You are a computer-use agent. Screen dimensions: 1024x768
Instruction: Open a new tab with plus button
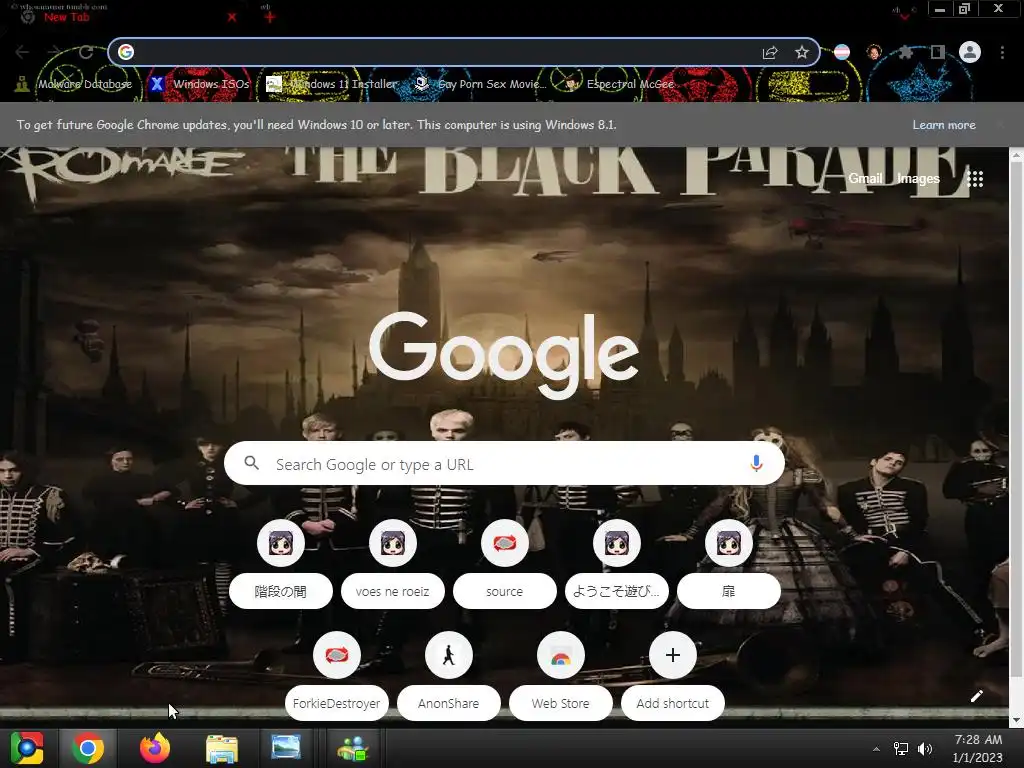(270, 17)
